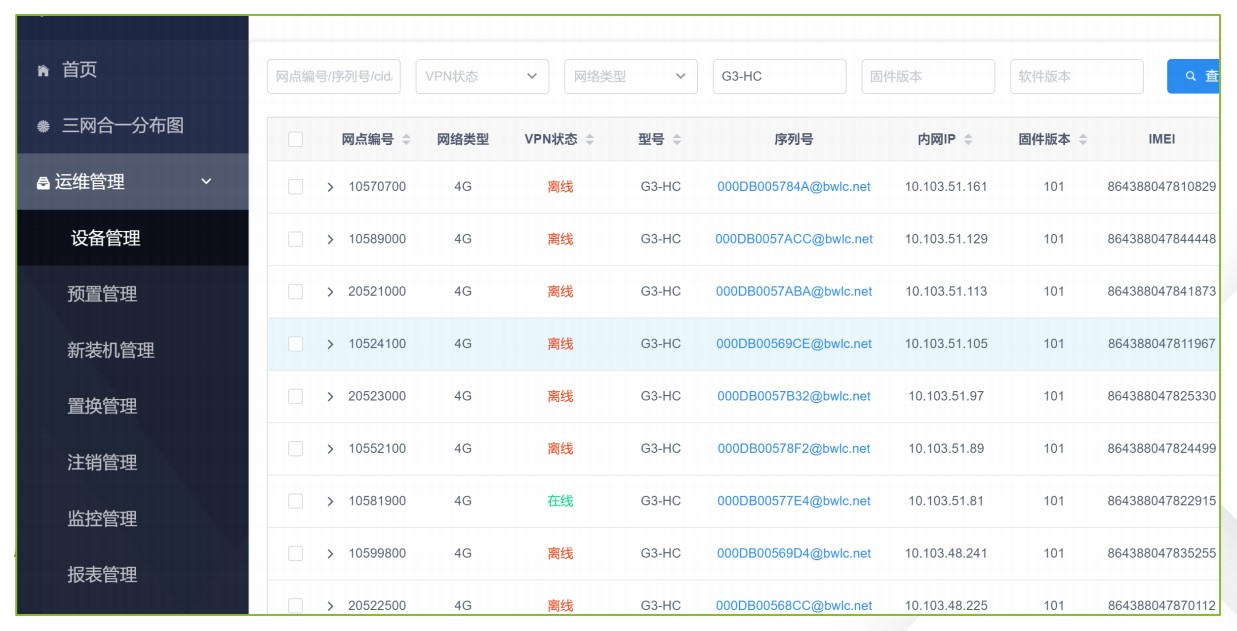
Task: Open the 首页 home icon
Action: coord(43,71)
